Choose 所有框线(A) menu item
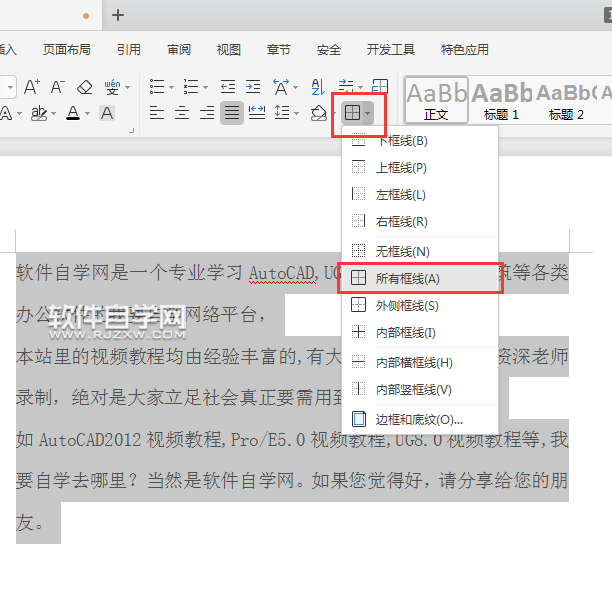612x595 pixels. 420,278
